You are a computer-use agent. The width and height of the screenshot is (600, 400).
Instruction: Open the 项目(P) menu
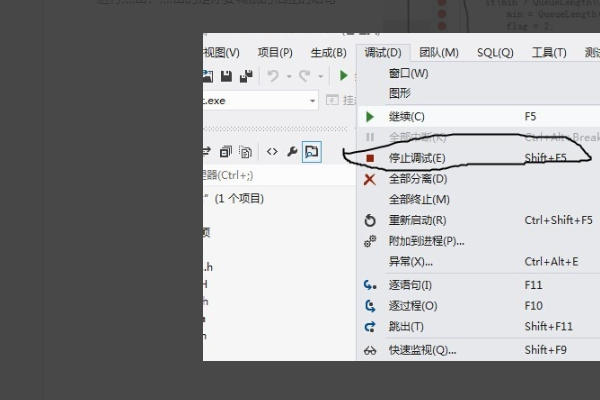pyautogui.click(x=275, y=52)
